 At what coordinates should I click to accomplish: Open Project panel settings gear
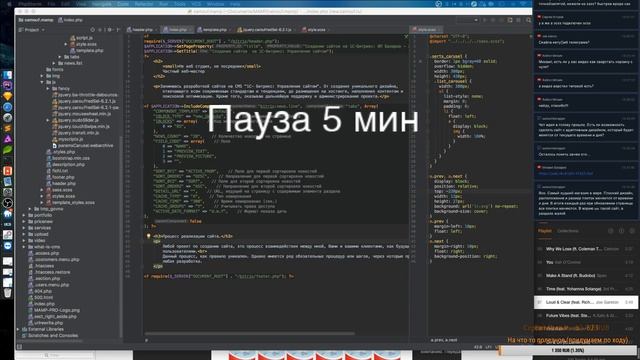[x=109, y=30]
